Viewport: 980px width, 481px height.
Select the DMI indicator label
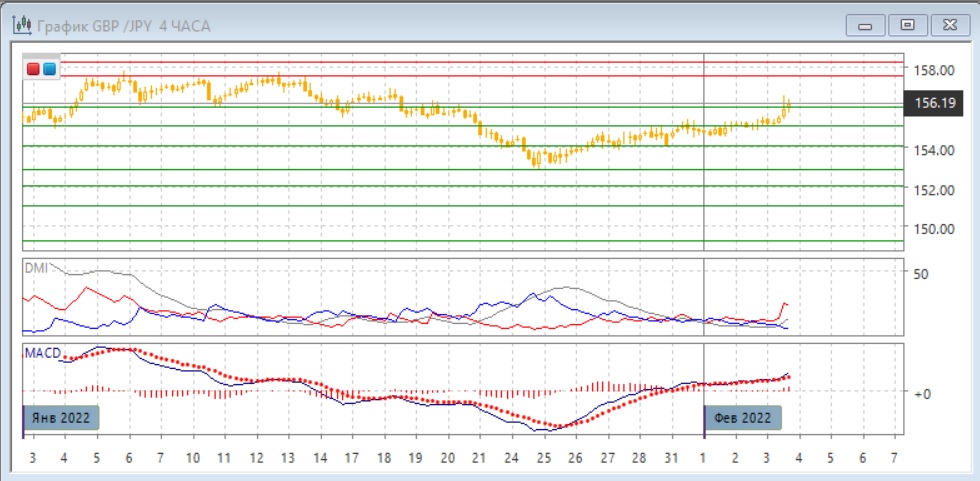[x=37, y=267]
